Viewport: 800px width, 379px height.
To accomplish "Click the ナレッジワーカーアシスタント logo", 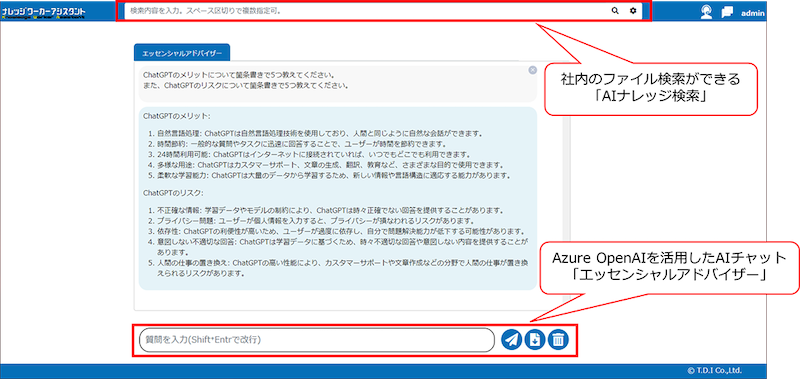I will click(x=43, y=12).
